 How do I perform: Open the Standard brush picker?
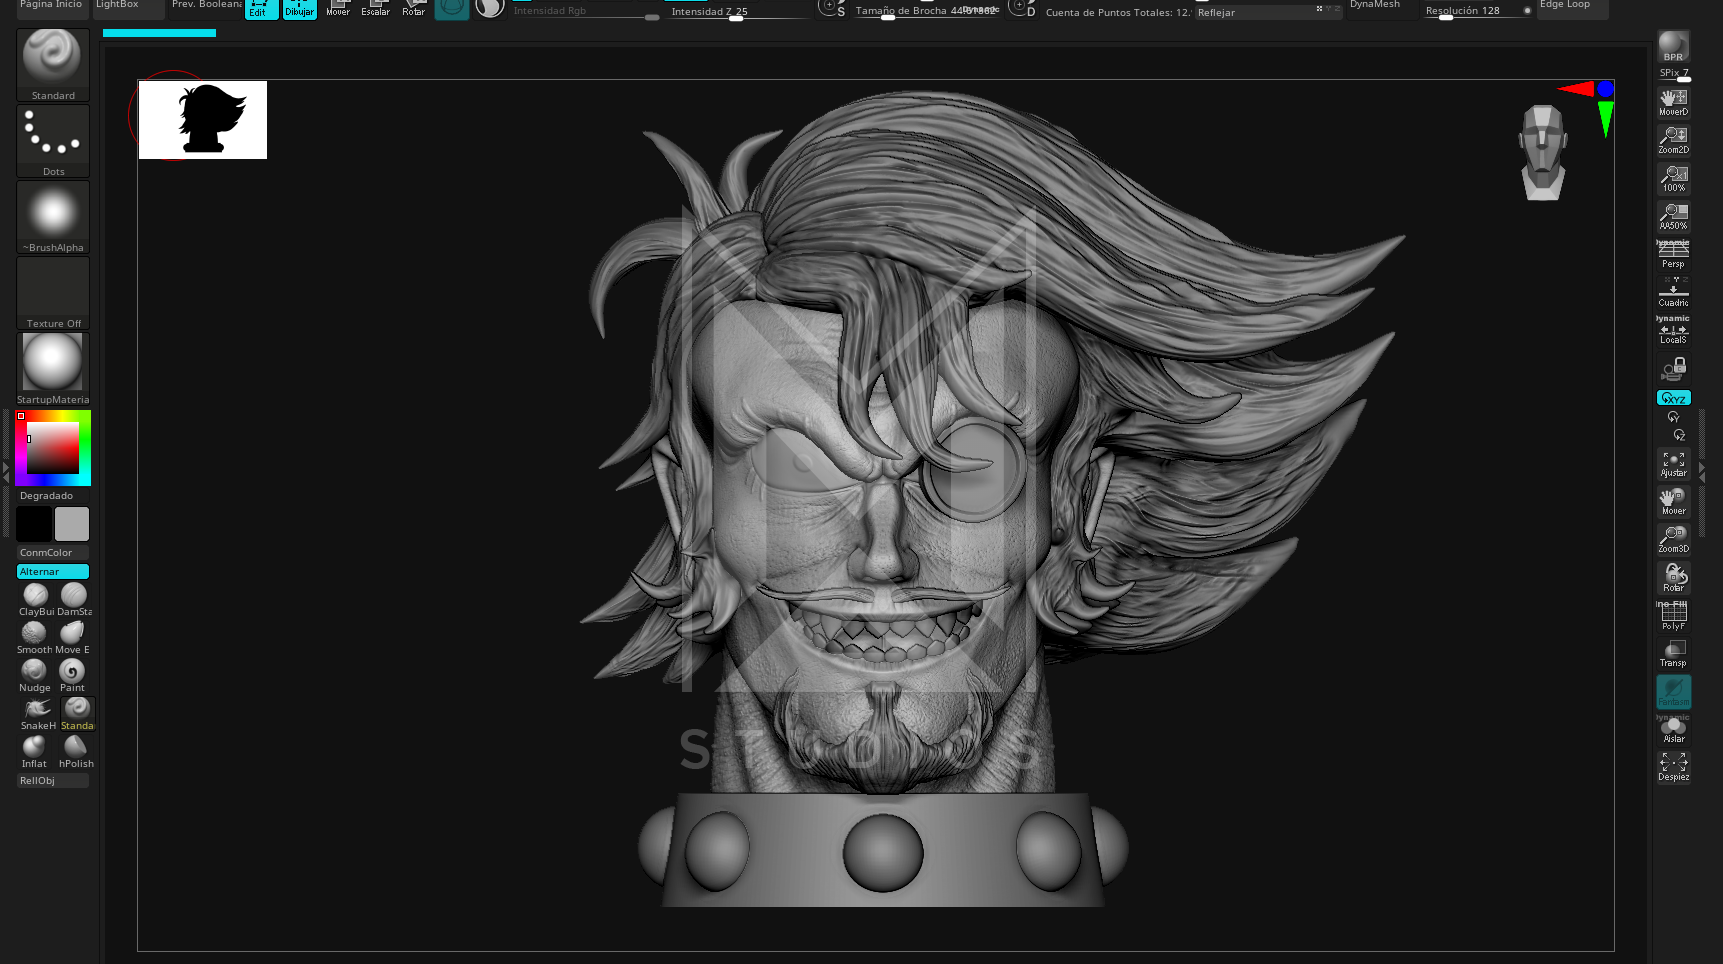click(x=53, y=64)
